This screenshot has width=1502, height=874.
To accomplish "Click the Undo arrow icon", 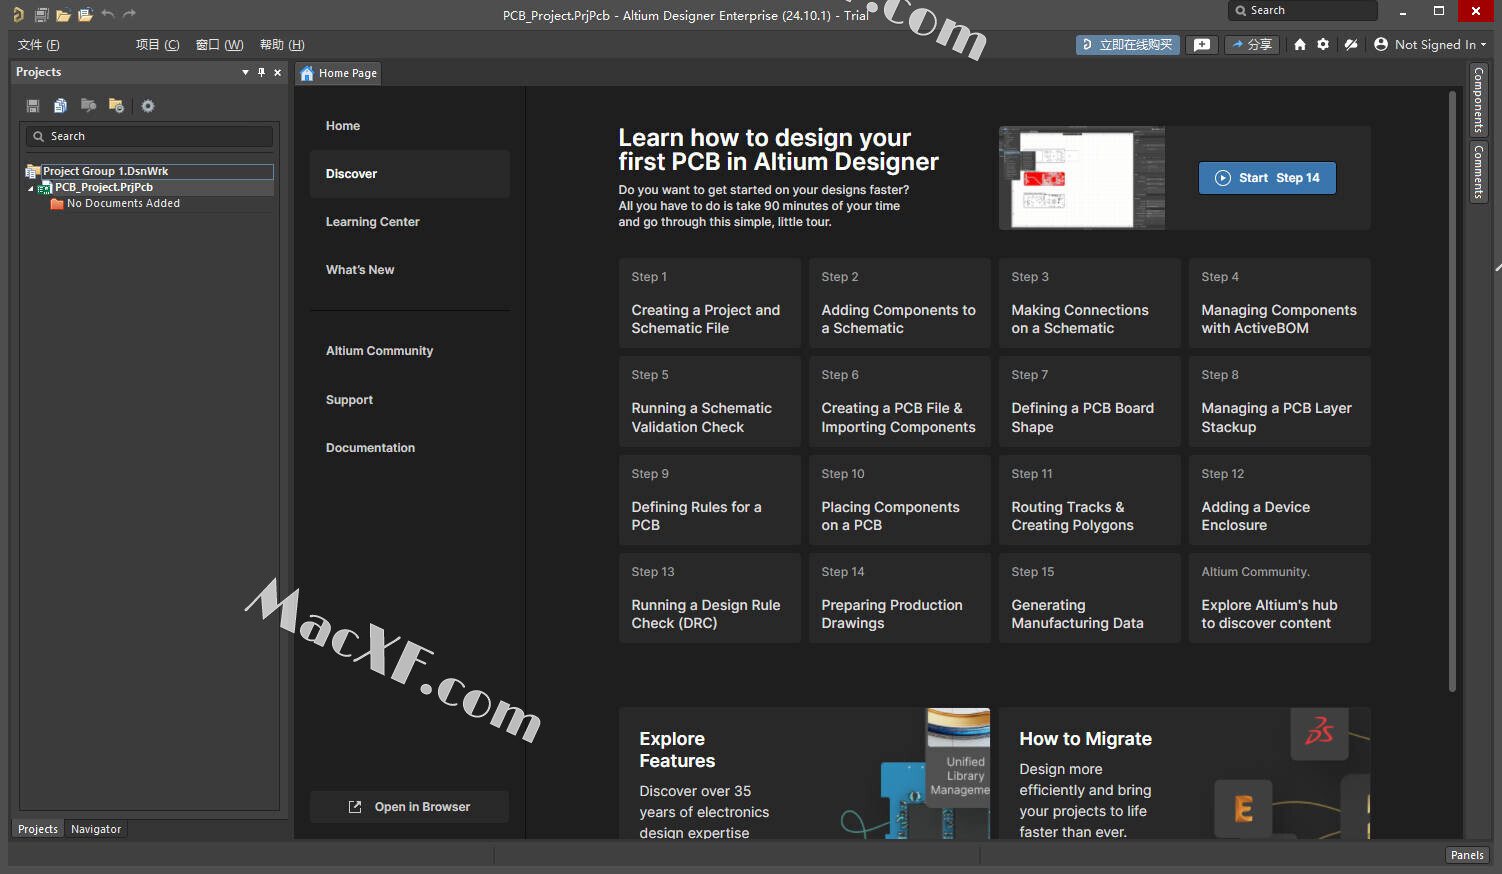I will coord(107,14).
